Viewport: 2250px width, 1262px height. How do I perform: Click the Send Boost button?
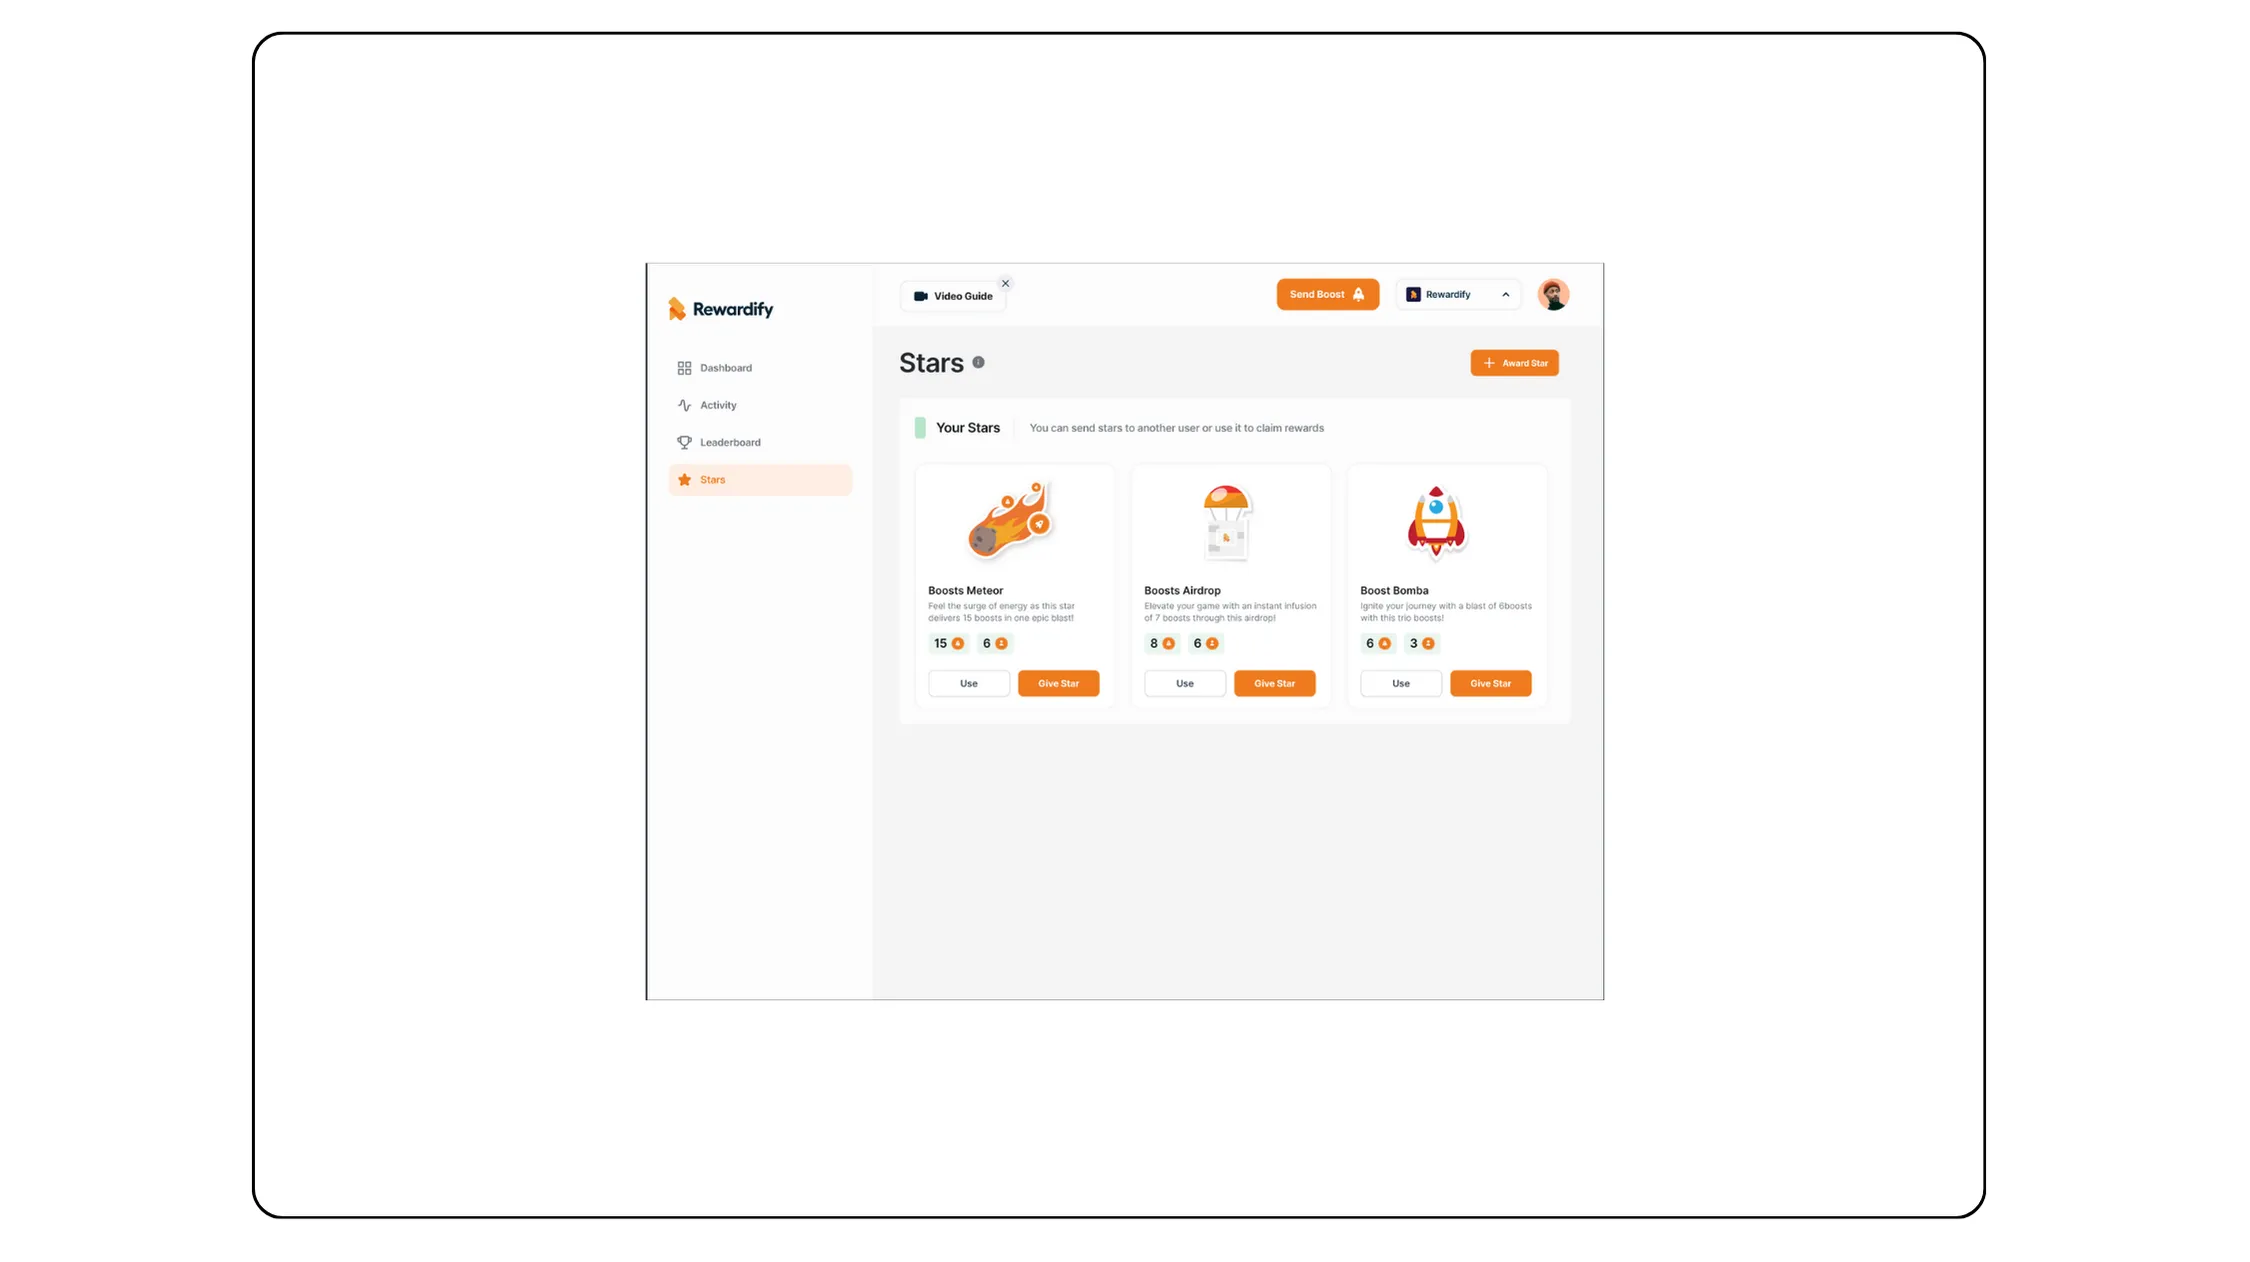tap(1327, 294)
